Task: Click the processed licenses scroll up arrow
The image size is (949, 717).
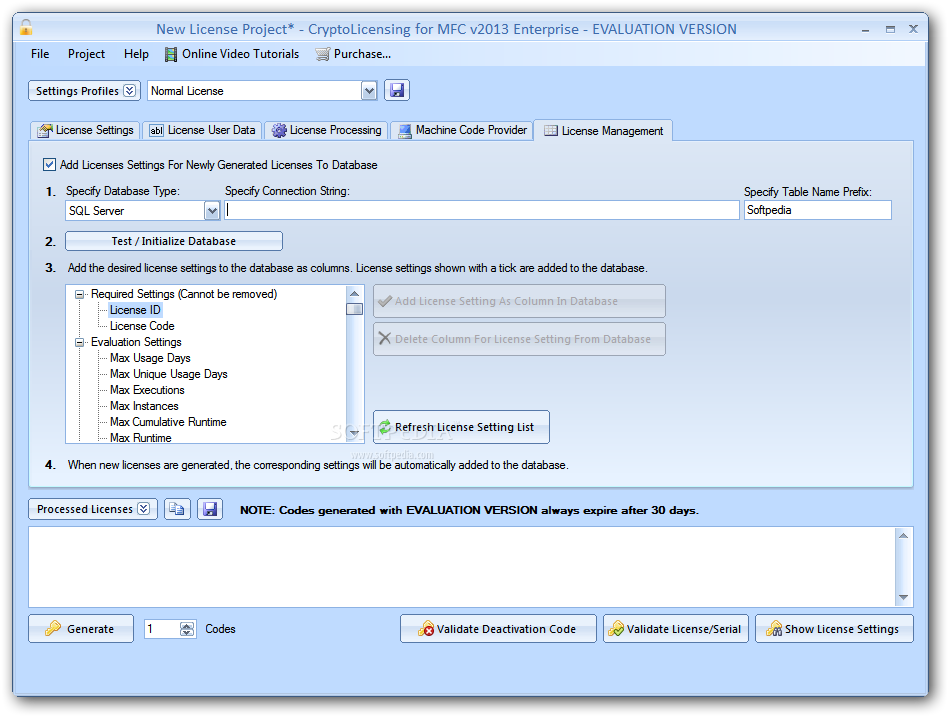Action: click(904, 535)
